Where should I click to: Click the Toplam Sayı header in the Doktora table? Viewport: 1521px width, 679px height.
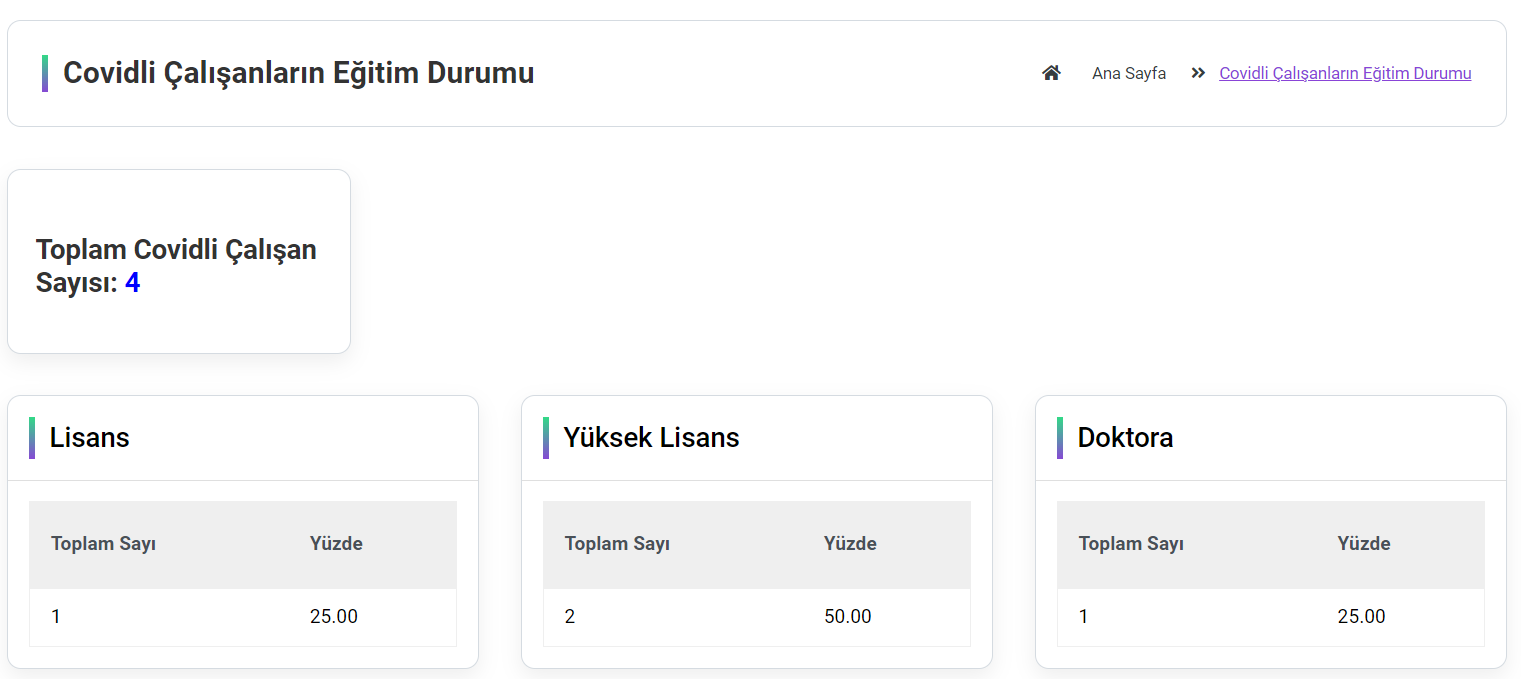(1131, 543)
